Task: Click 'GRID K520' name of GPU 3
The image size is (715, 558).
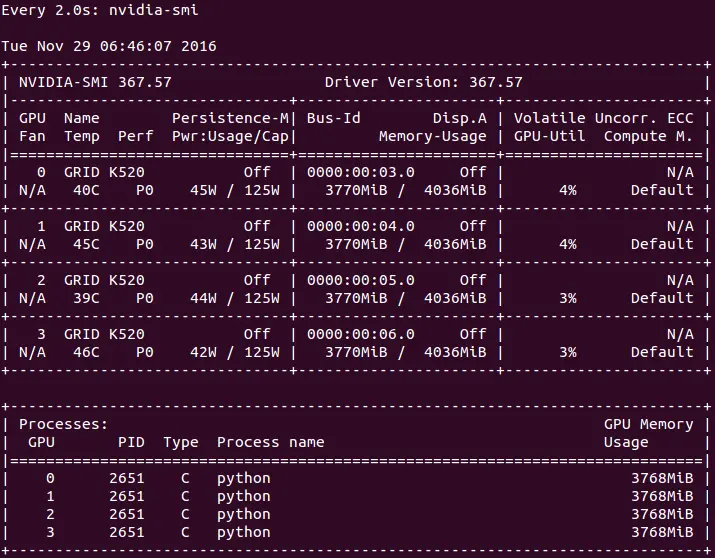Action: coord(104,334)
